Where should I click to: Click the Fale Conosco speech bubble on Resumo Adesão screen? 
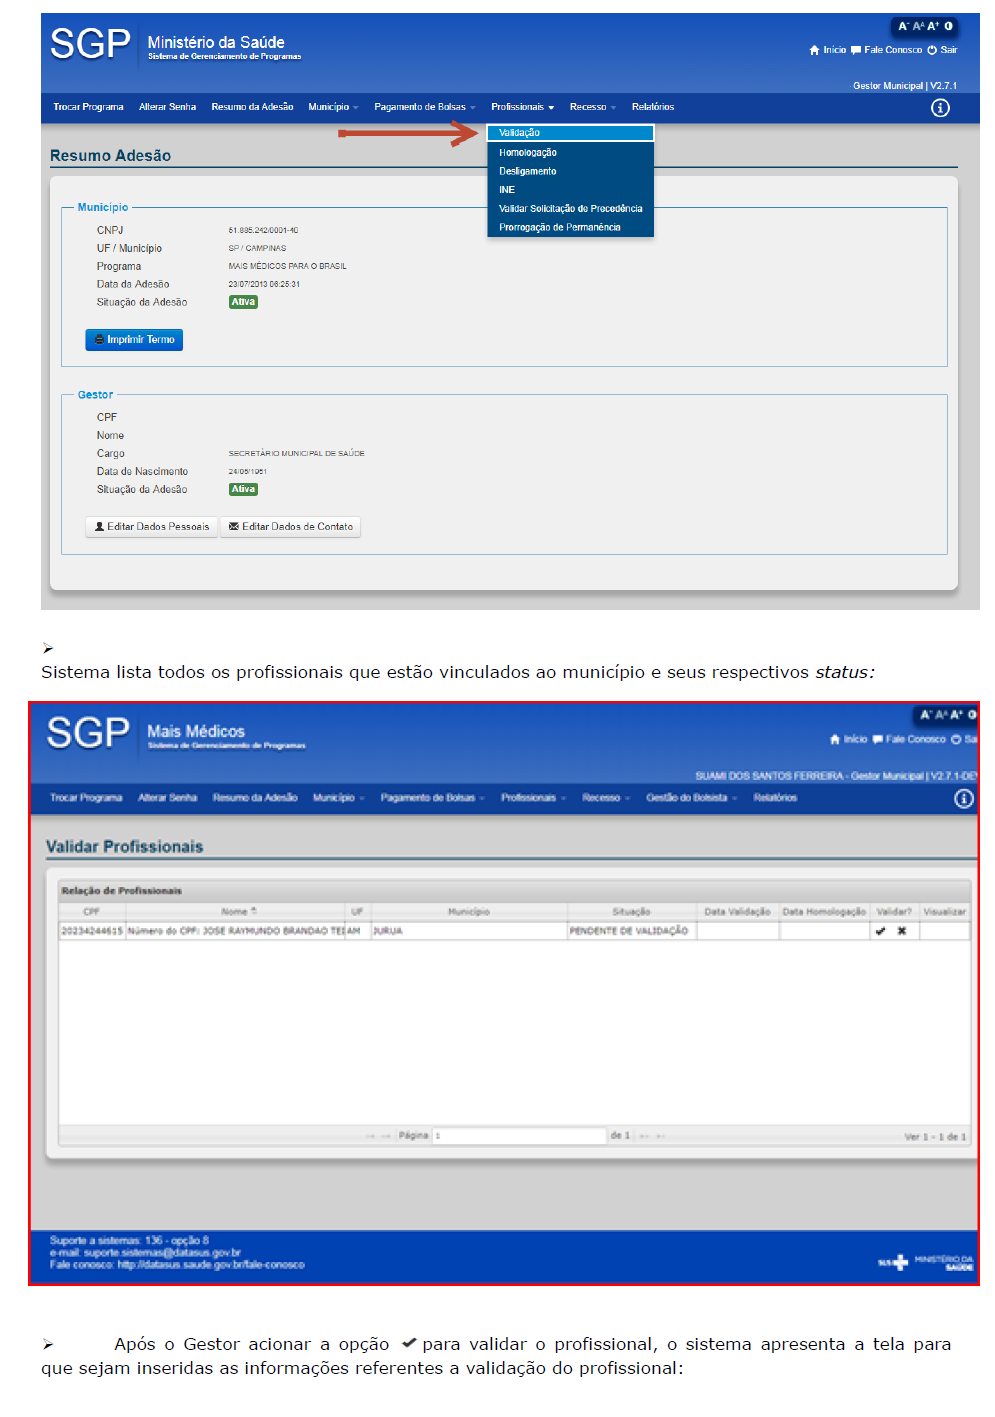(856, 50)
